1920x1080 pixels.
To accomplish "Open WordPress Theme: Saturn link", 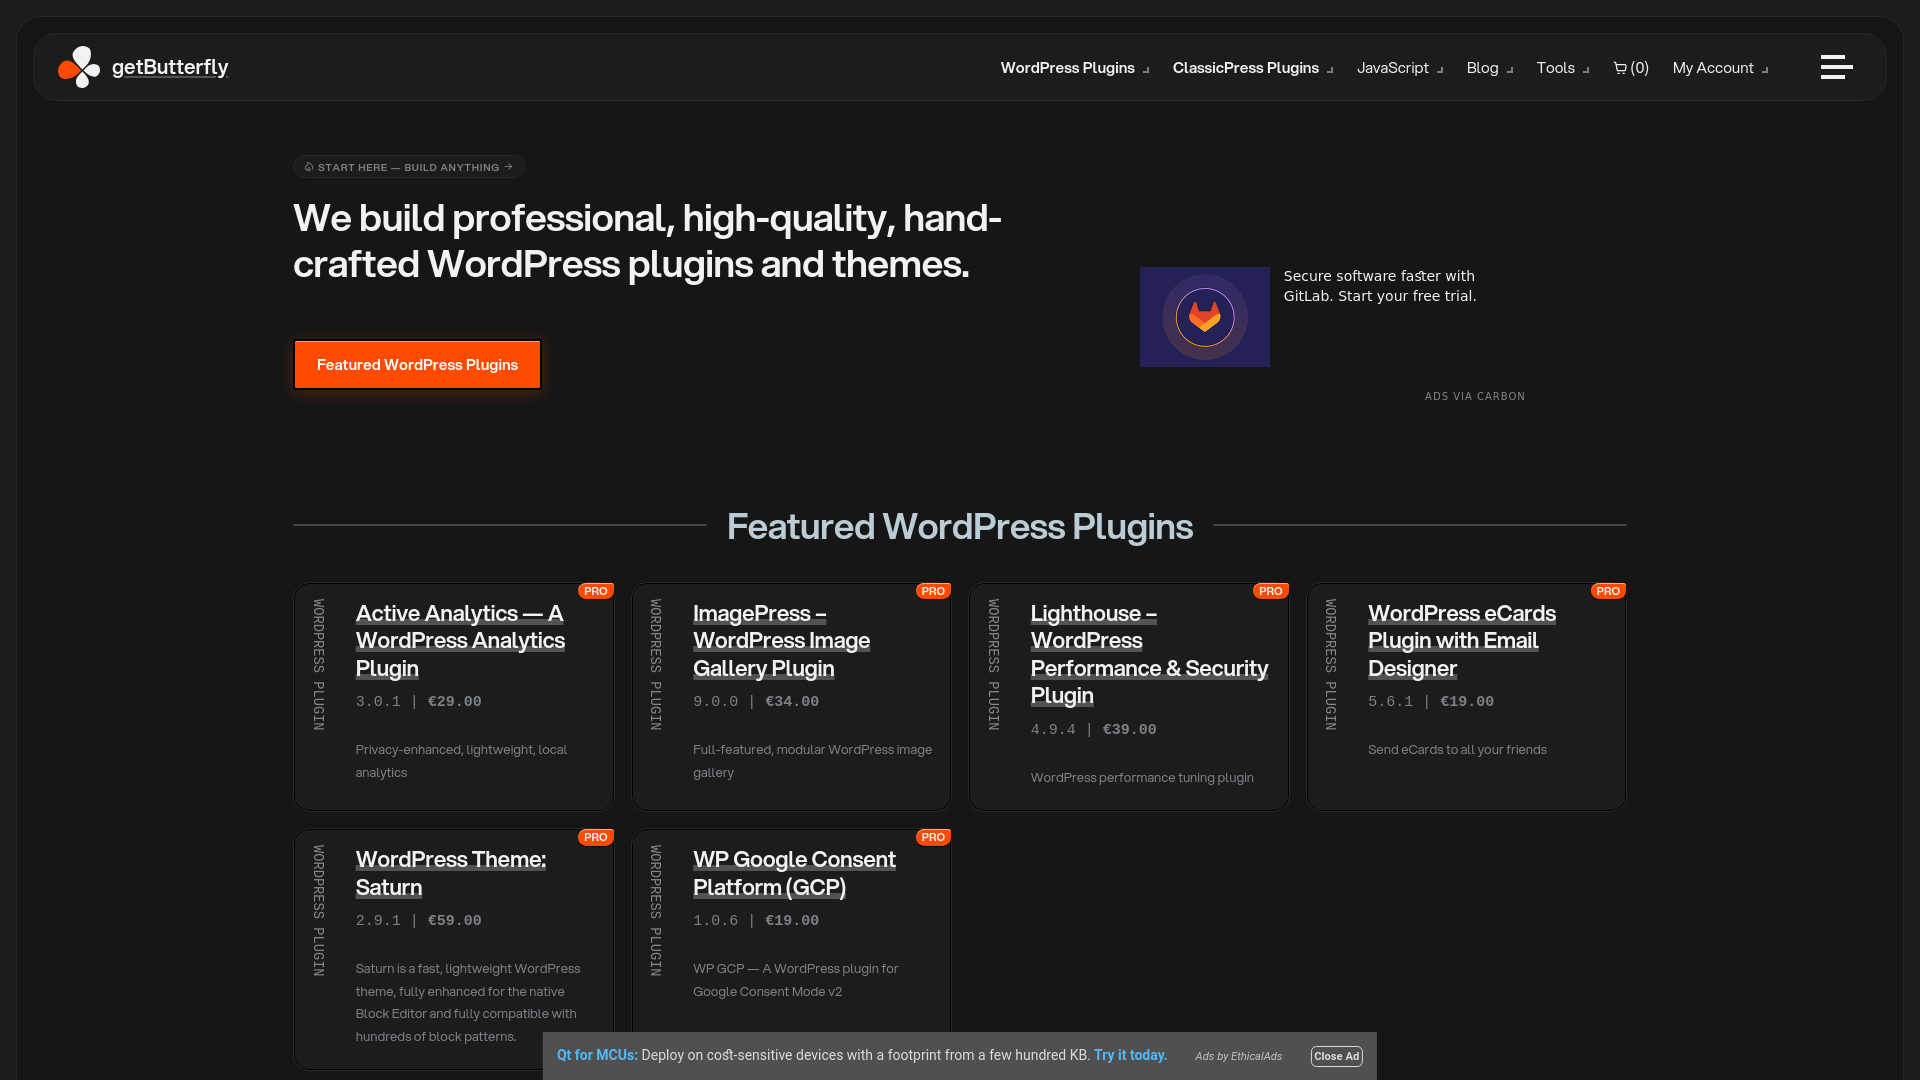I will point(450,873).
